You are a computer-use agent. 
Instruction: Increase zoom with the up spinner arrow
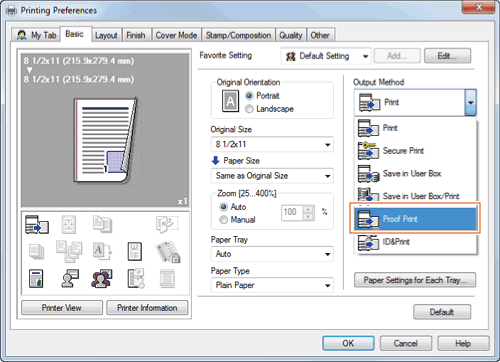pos(309,209)
